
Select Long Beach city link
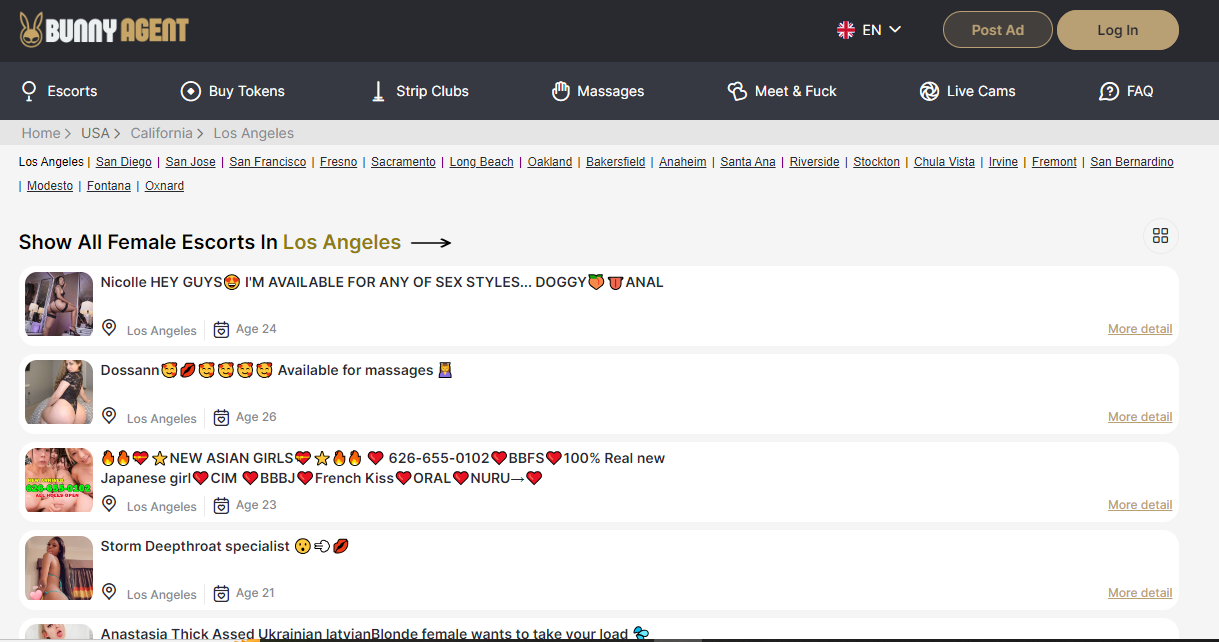pyautogui.click(x=482, y=162)
